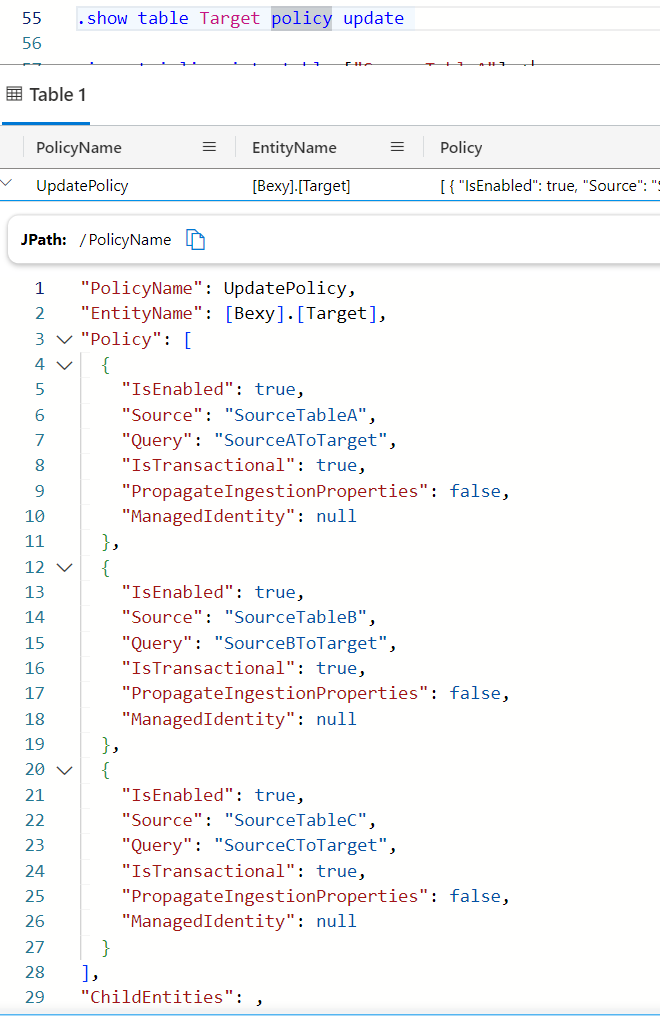Click the table grid icon beside Table 1
660x1017 pixels.
pos(14,94)
